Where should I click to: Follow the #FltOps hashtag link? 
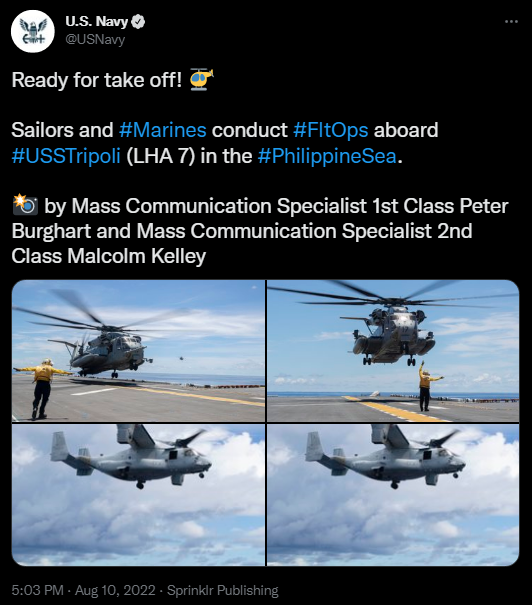pos(331,130)
